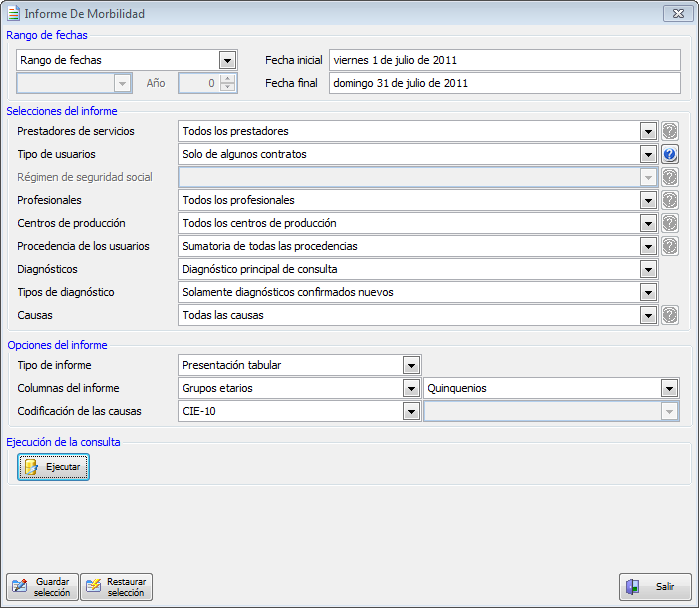Open Grupos etarios columns dropdown

click(x=411, y=389)
